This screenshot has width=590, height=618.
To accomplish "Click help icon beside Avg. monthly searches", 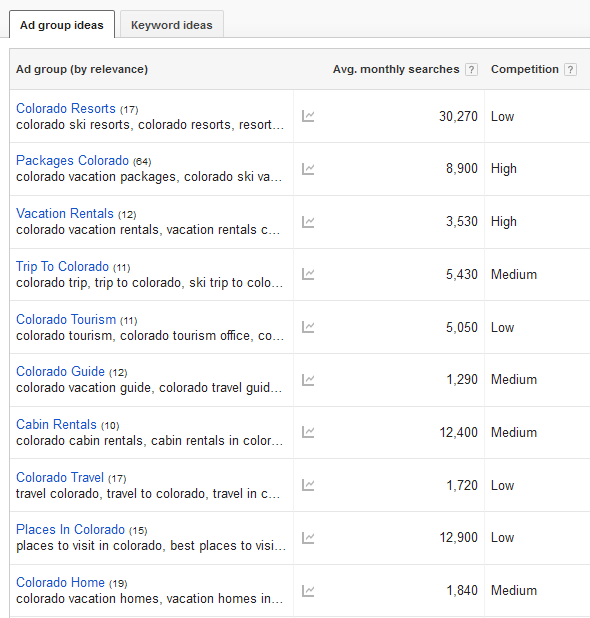I will pyautogui.click(x=471, y=69).
